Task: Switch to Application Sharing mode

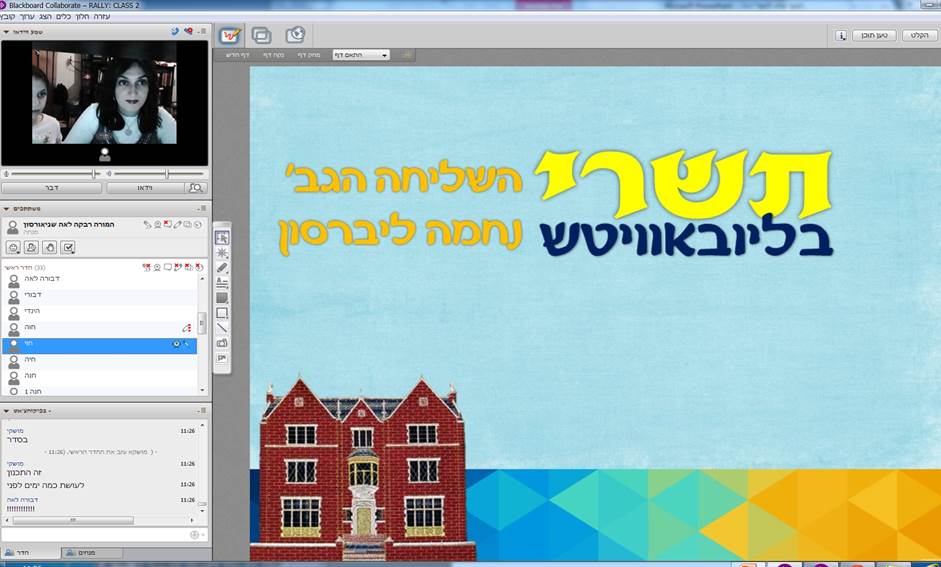Action: tap(262, 36)
